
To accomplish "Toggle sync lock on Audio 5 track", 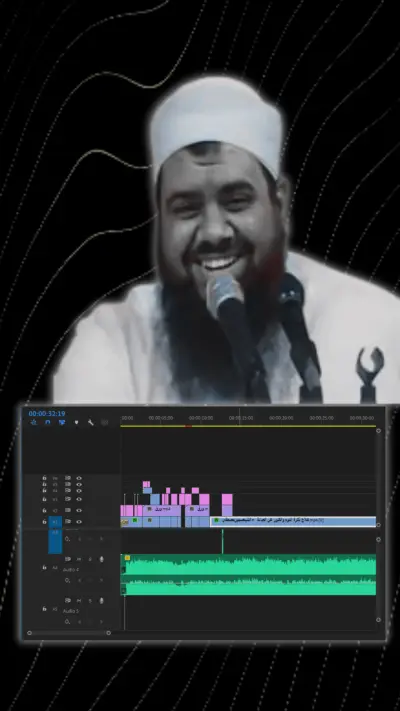I will click(x=68, y=600).
